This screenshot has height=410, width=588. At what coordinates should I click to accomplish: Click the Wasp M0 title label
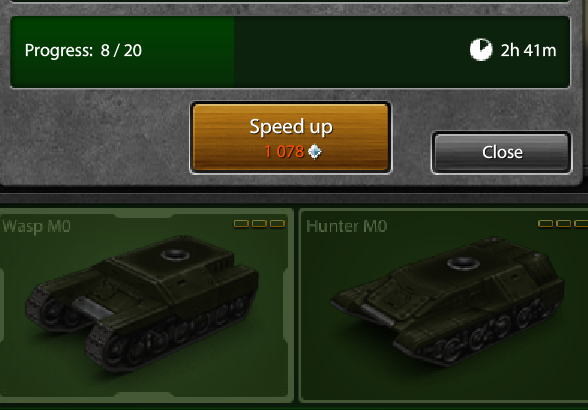click(36, 227)
